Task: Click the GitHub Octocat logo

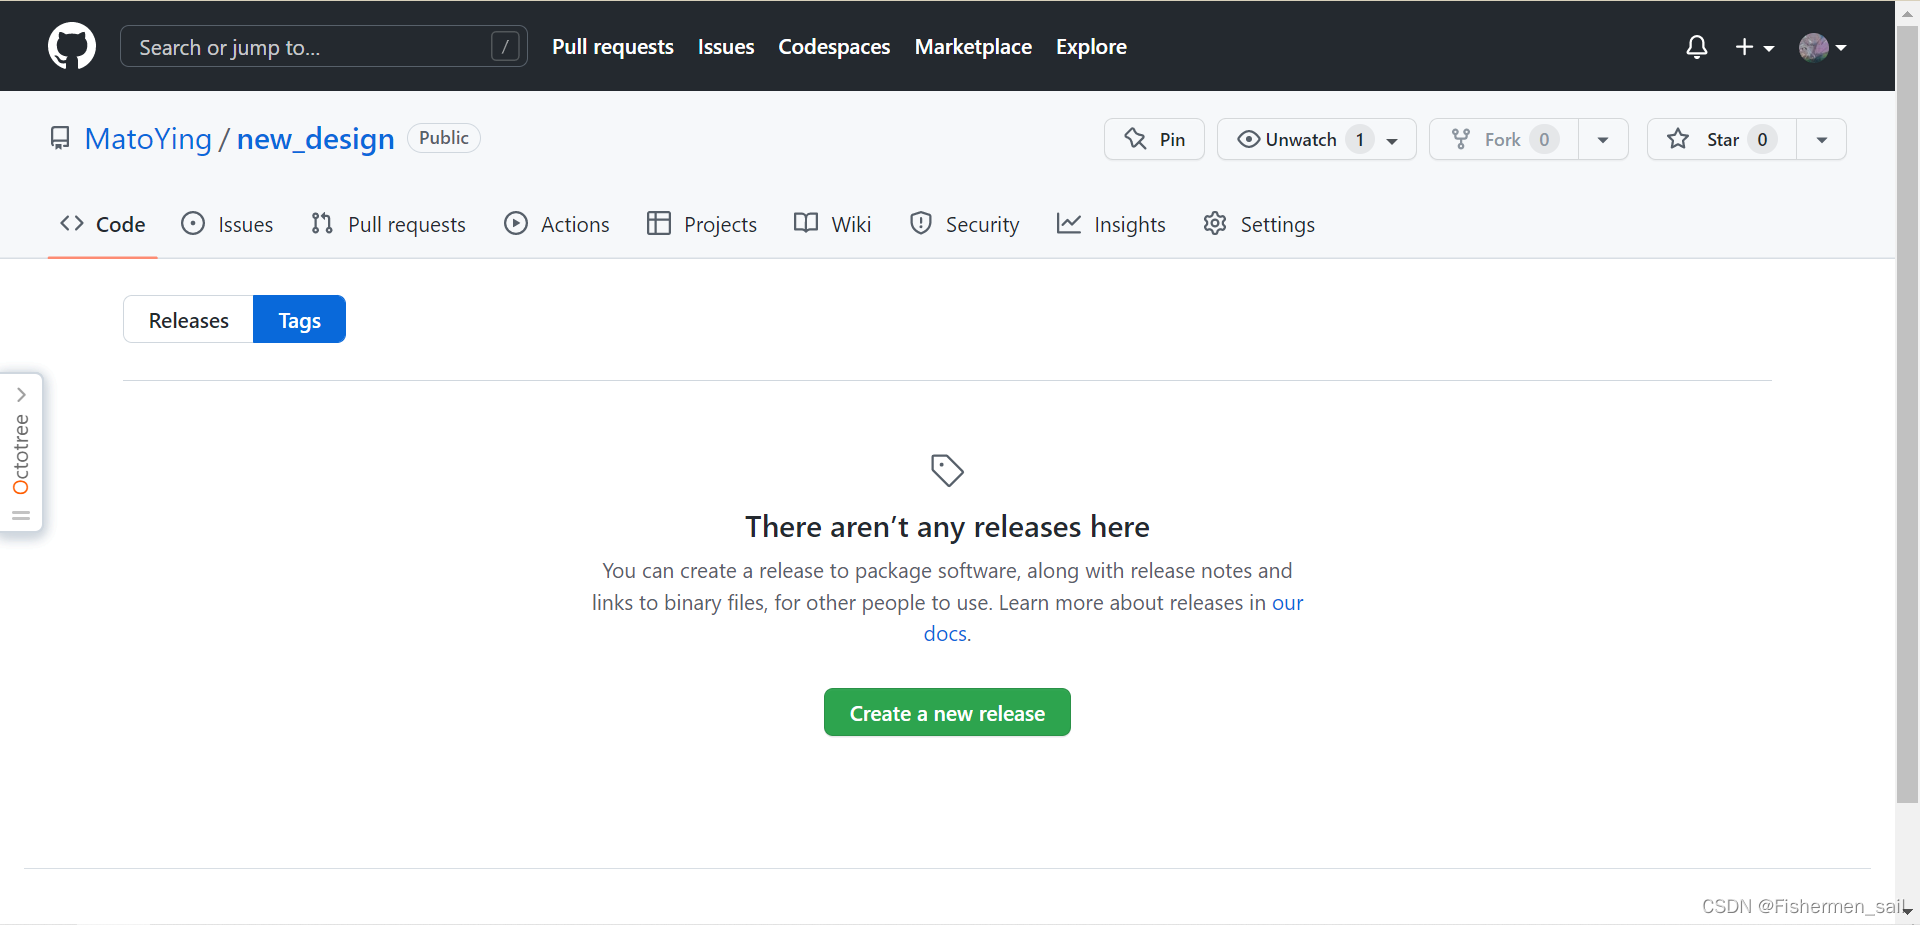Action: (72, 46)
